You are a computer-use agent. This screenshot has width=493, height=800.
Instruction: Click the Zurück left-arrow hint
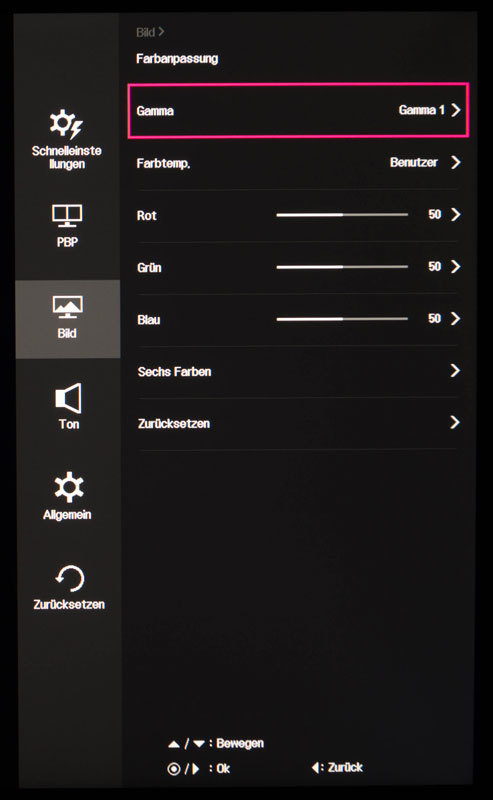tap(337, 767)
